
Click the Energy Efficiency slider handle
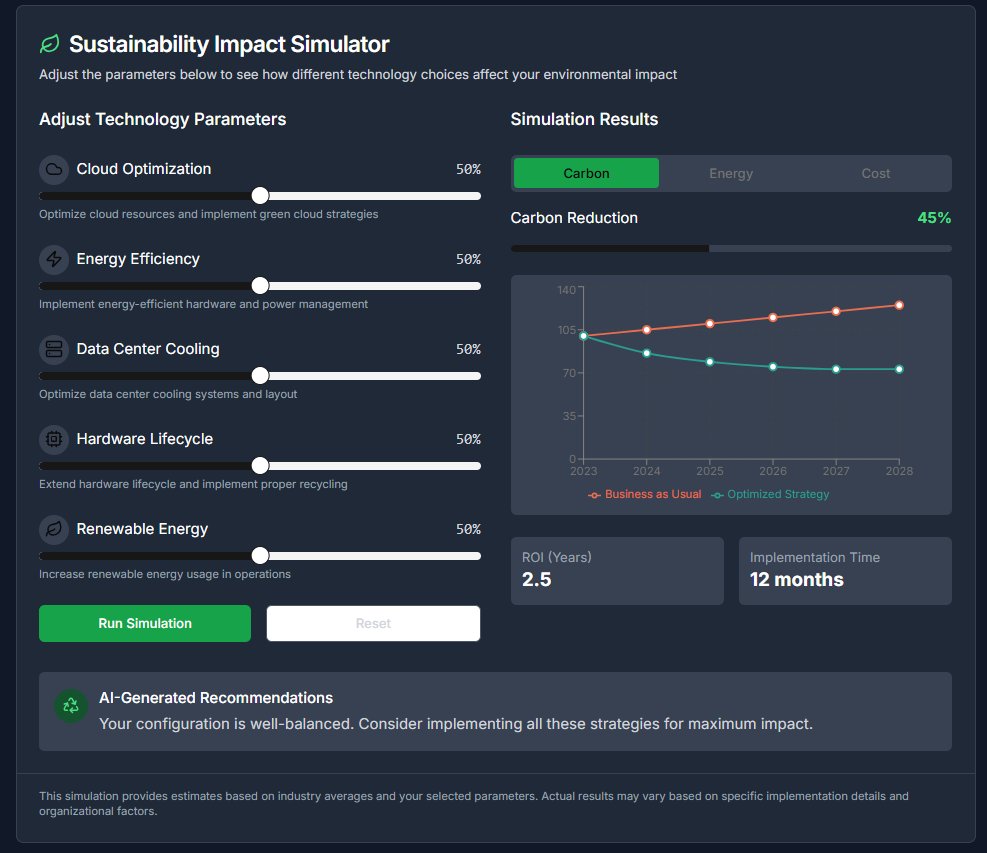tap(260, 286)
